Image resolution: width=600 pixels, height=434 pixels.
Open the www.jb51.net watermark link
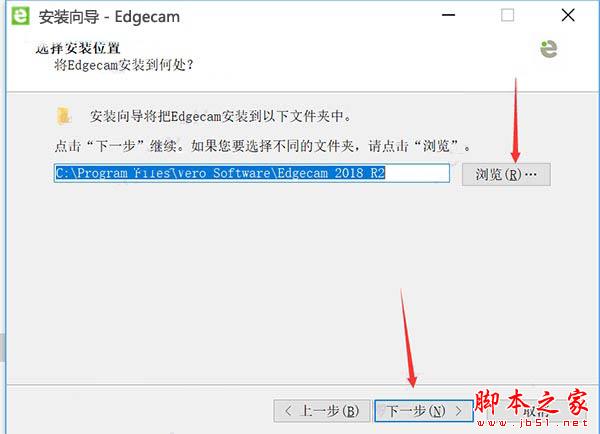tap(532, 423)
